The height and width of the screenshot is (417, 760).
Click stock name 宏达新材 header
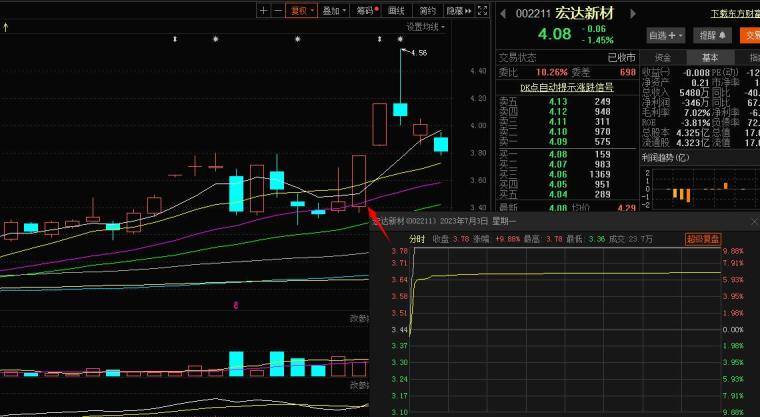585,13
